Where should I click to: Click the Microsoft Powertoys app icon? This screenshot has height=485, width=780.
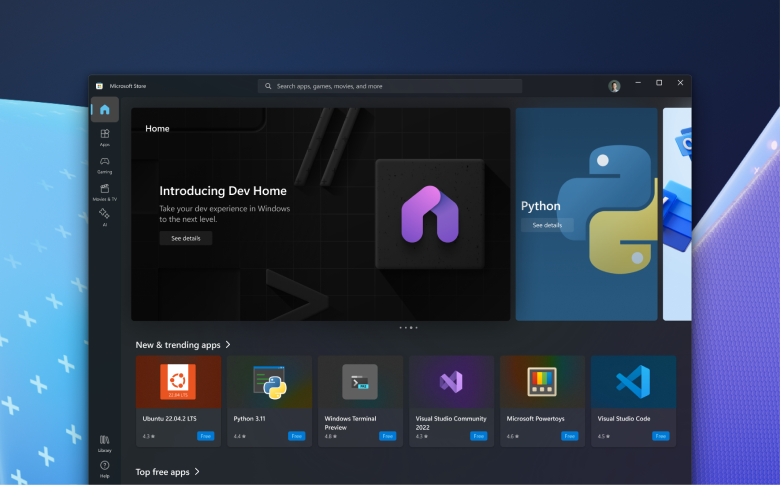tap(542, 382)
